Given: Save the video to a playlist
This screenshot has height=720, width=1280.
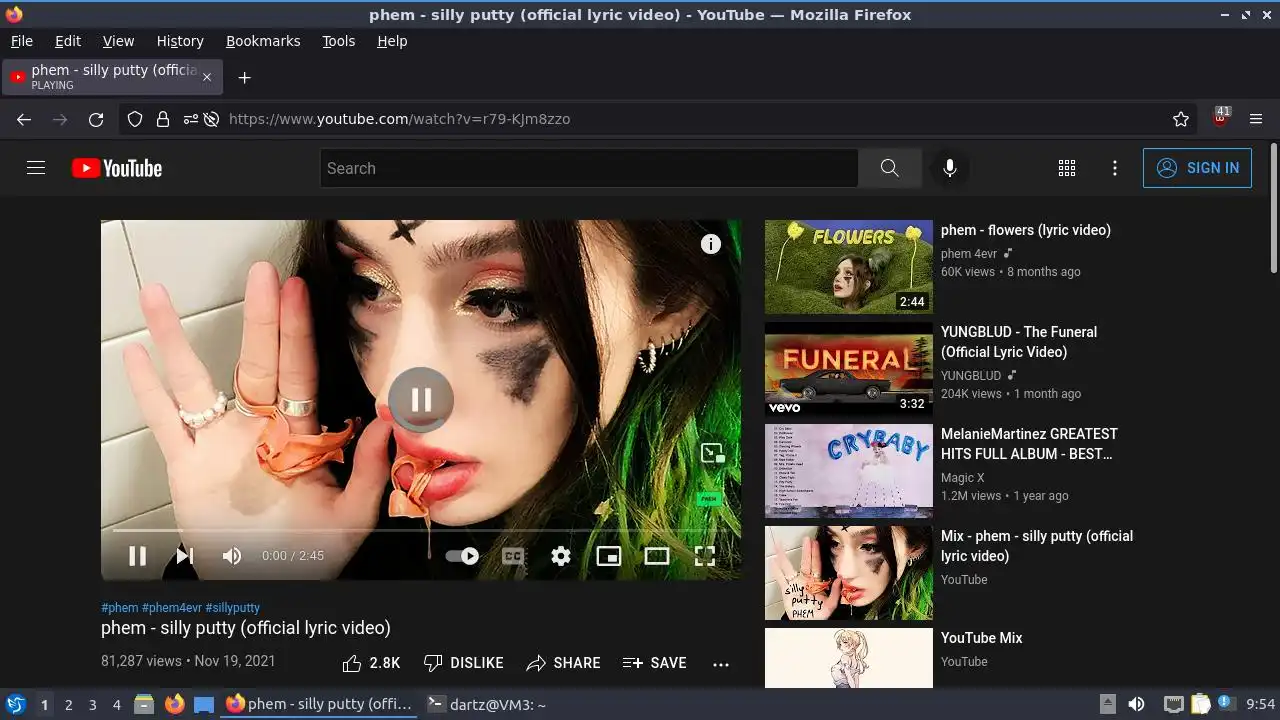Looking at the screenshot, I should point(655,663).
